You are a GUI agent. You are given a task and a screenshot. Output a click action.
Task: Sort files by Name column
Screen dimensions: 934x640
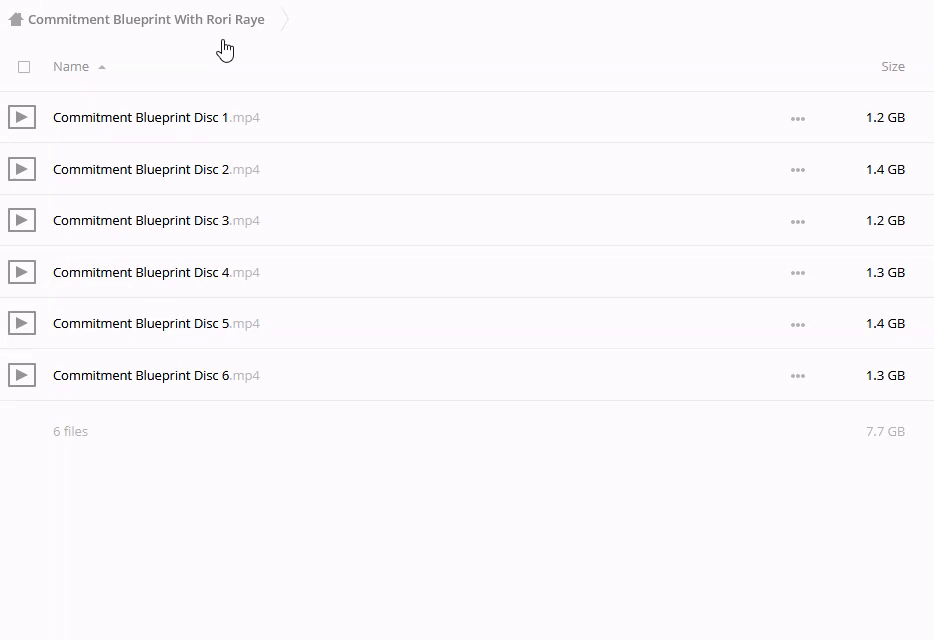click(x=71, y=67)
